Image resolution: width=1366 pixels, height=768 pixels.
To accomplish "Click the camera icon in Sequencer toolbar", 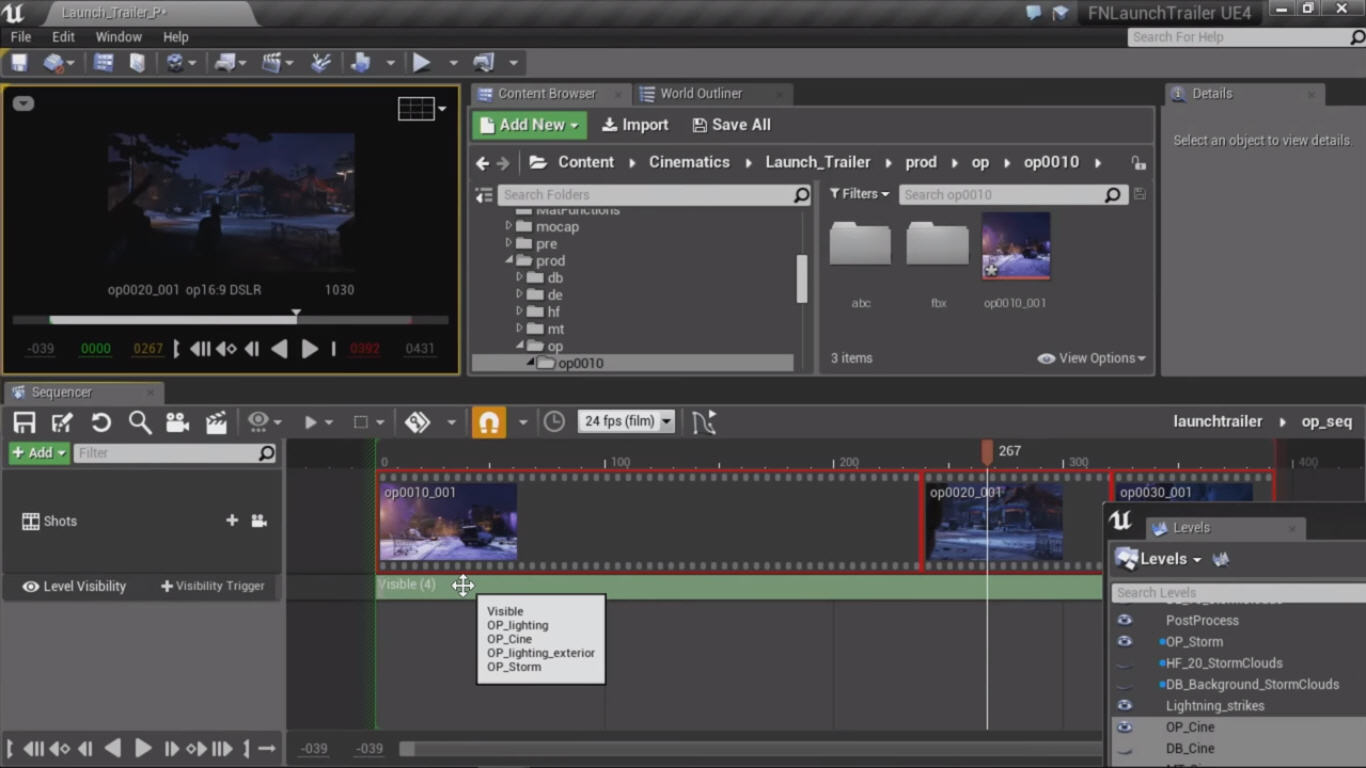I will pyautogui.click(x=178, y=422).
